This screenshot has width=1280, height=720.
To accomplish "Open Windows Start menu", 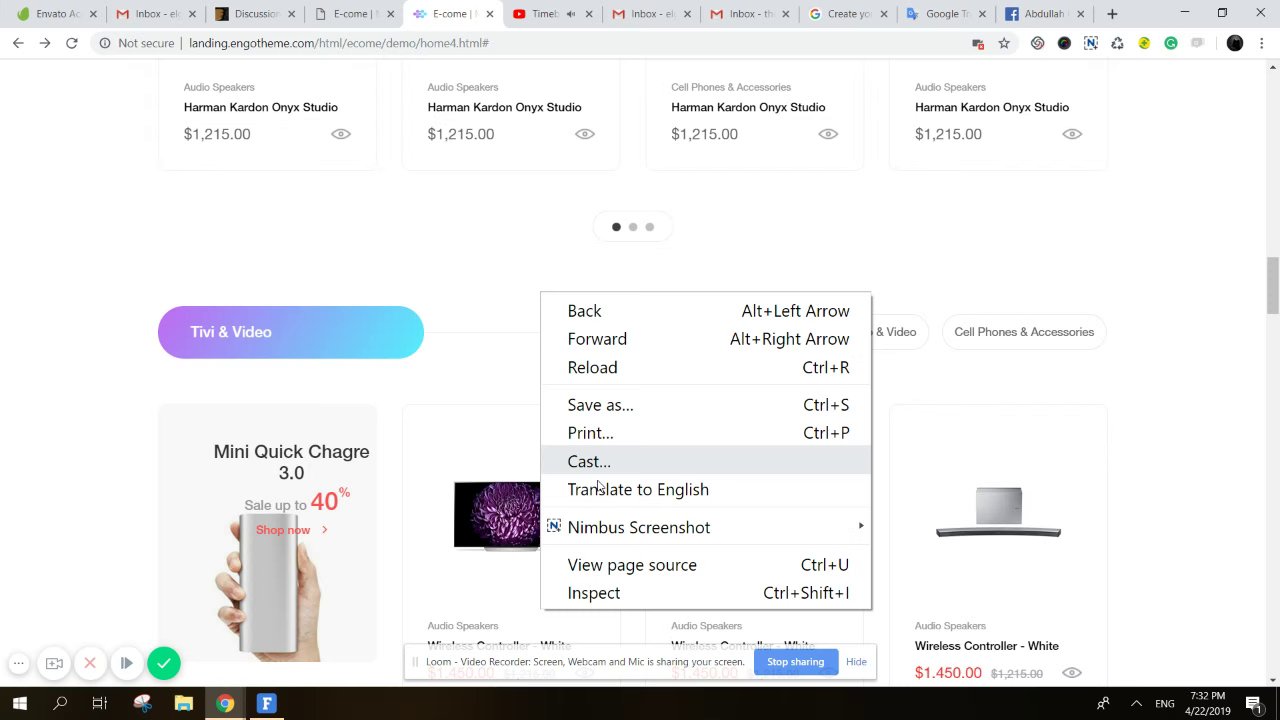I will (19, 704).
